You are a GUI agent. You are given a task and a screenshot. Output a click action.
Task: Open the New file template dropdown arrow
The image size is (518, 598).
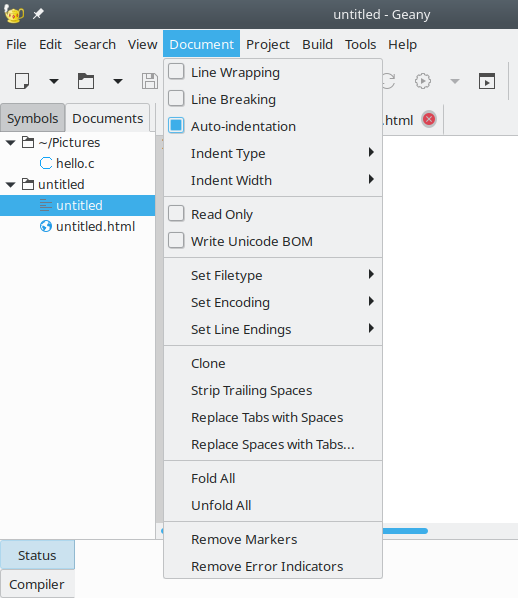click(x=54, y=81)
